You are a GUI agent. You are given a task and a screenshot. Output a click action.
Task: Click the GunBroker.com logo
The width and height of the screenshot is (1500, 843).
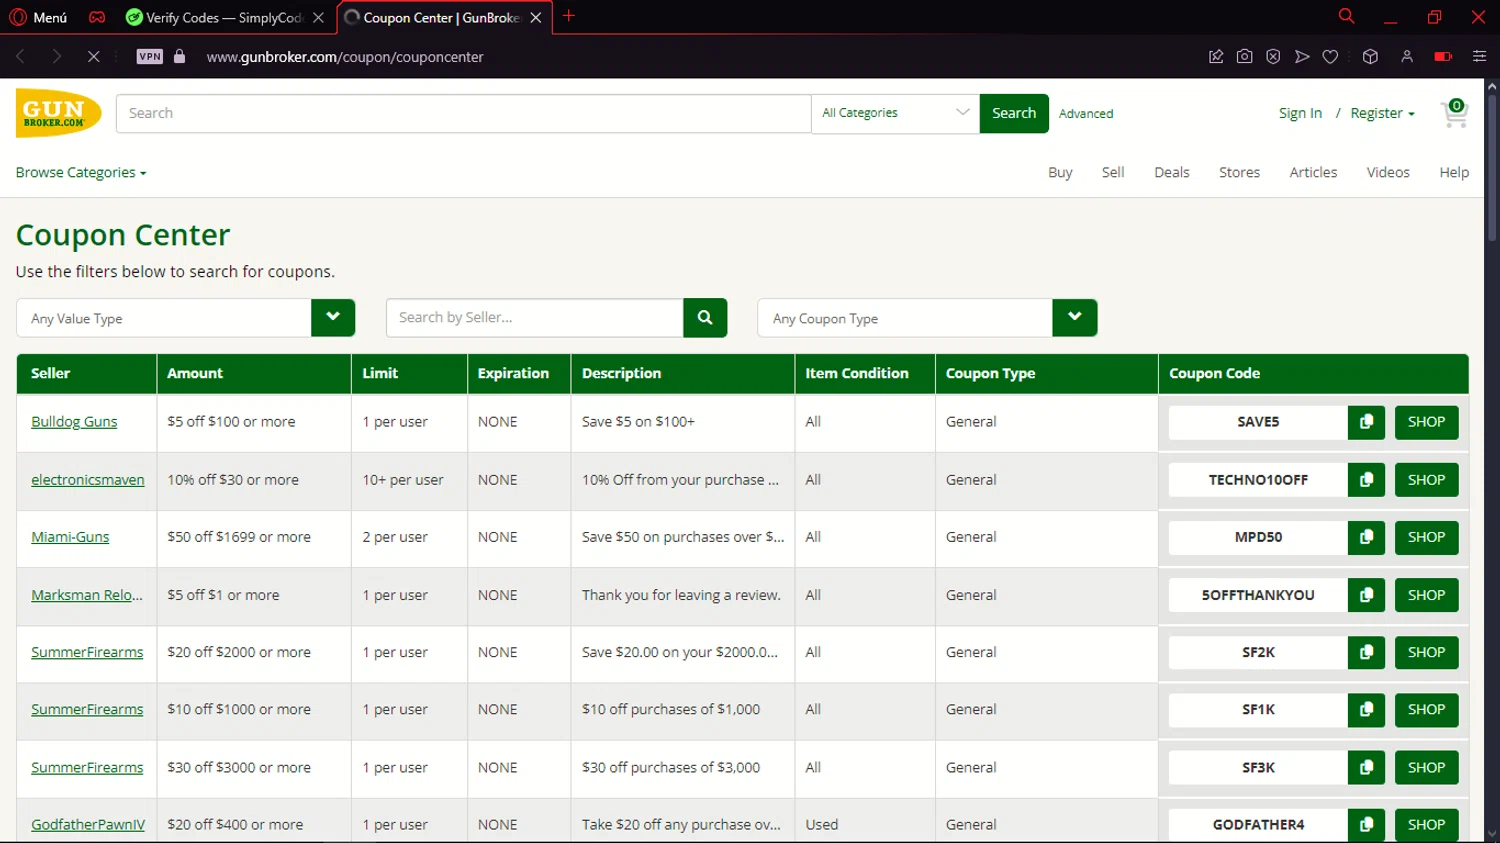point(58,113)
